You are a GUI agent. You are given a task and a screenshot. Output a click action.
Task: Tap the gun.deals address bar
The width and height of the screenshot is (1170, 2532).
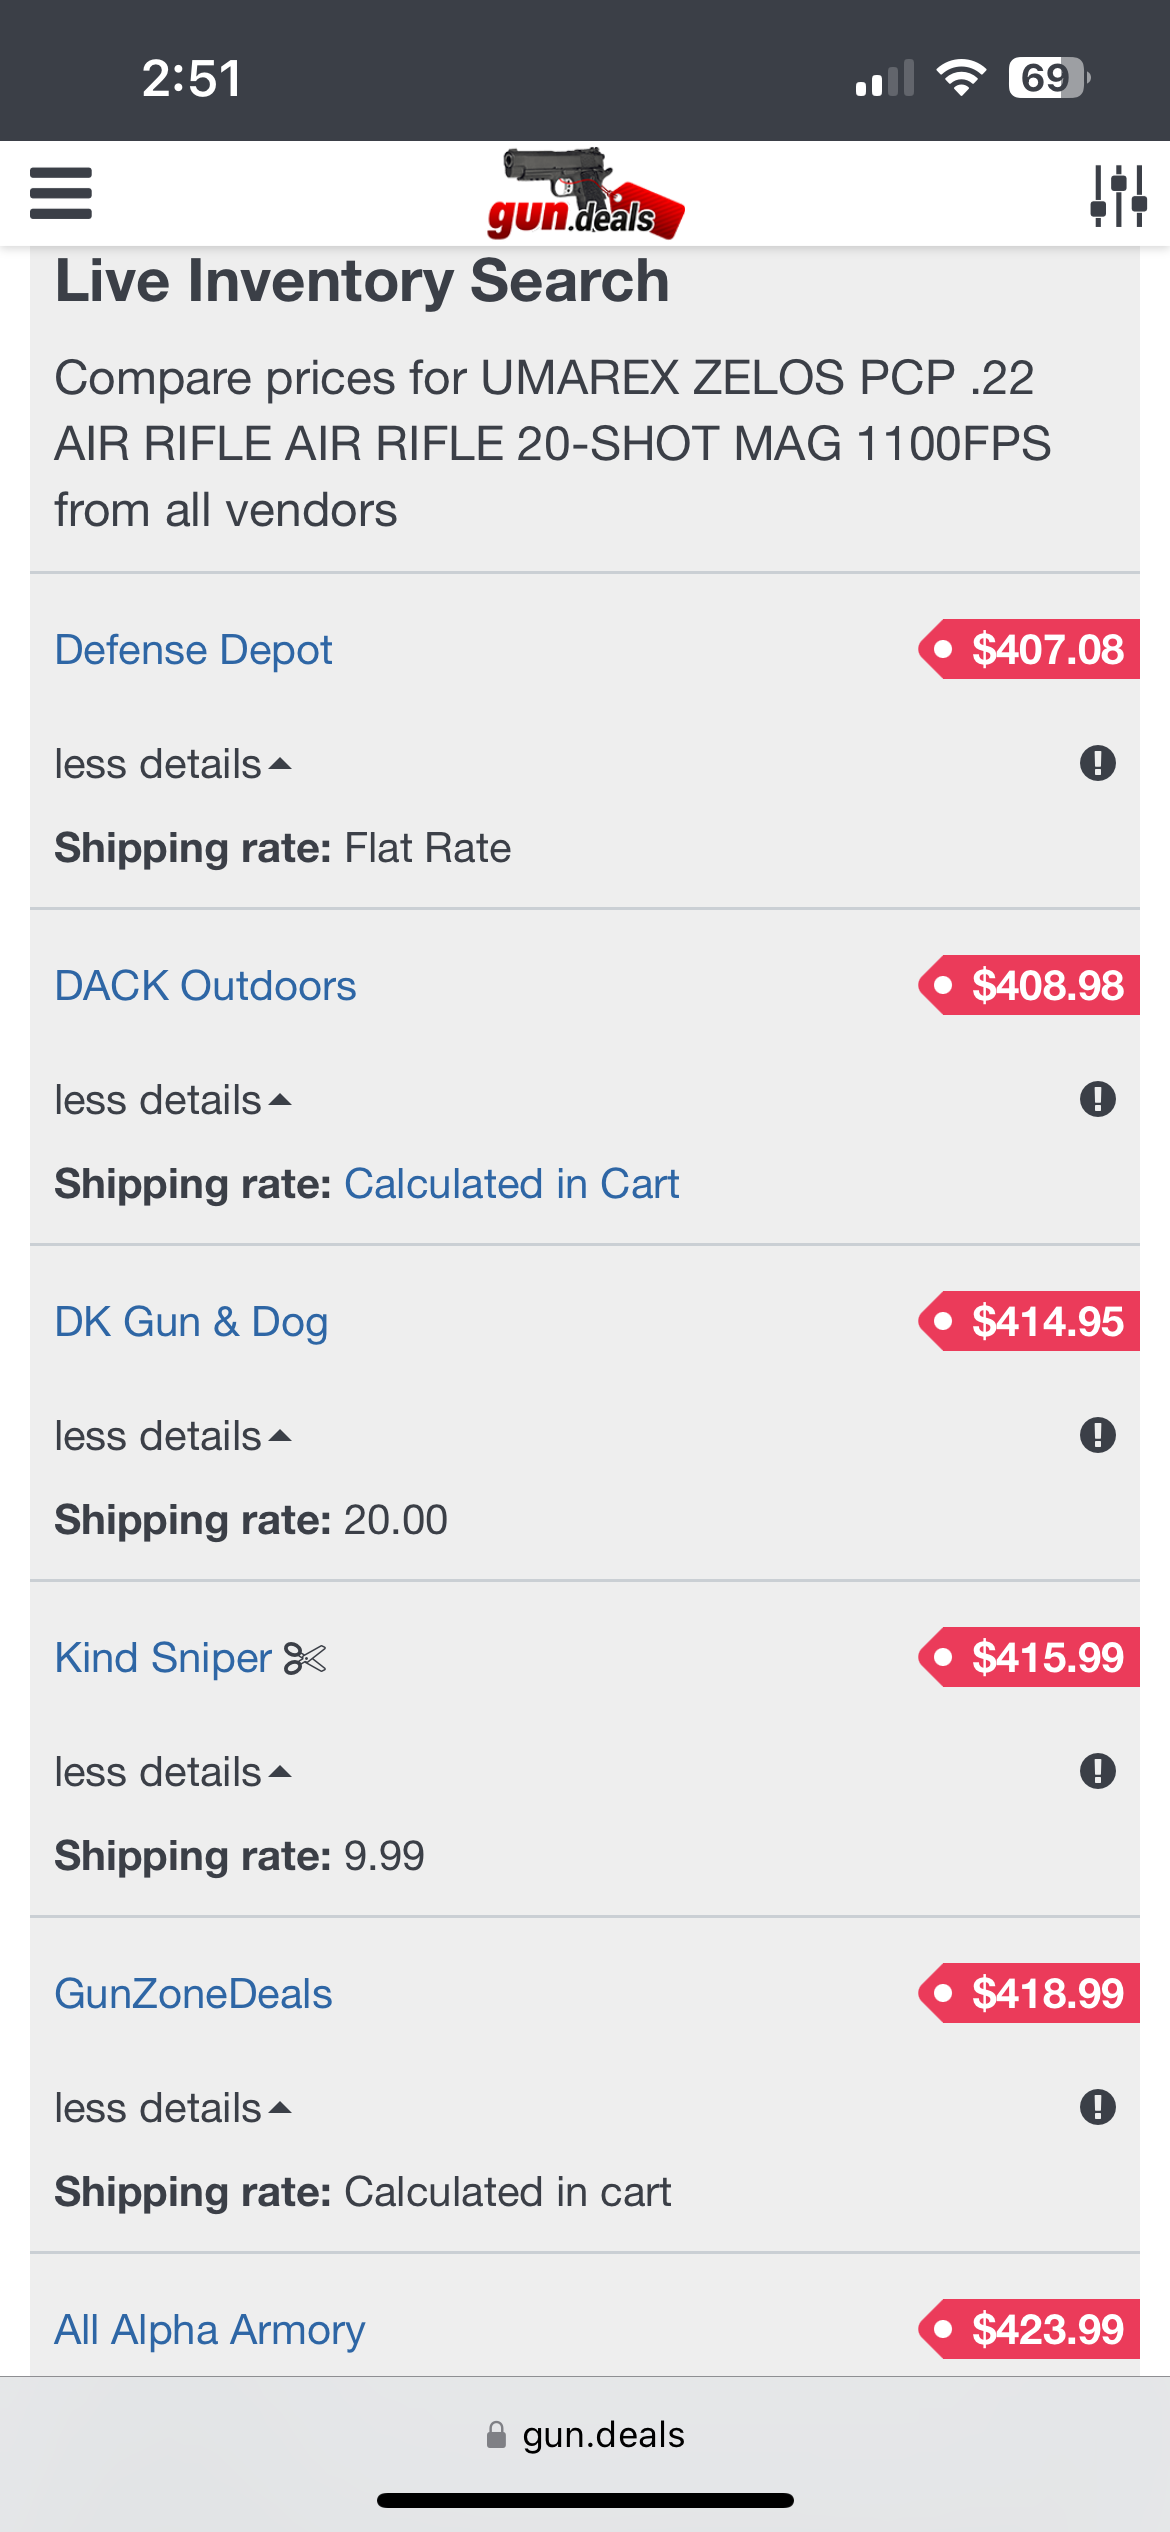tap(585, 2434)
